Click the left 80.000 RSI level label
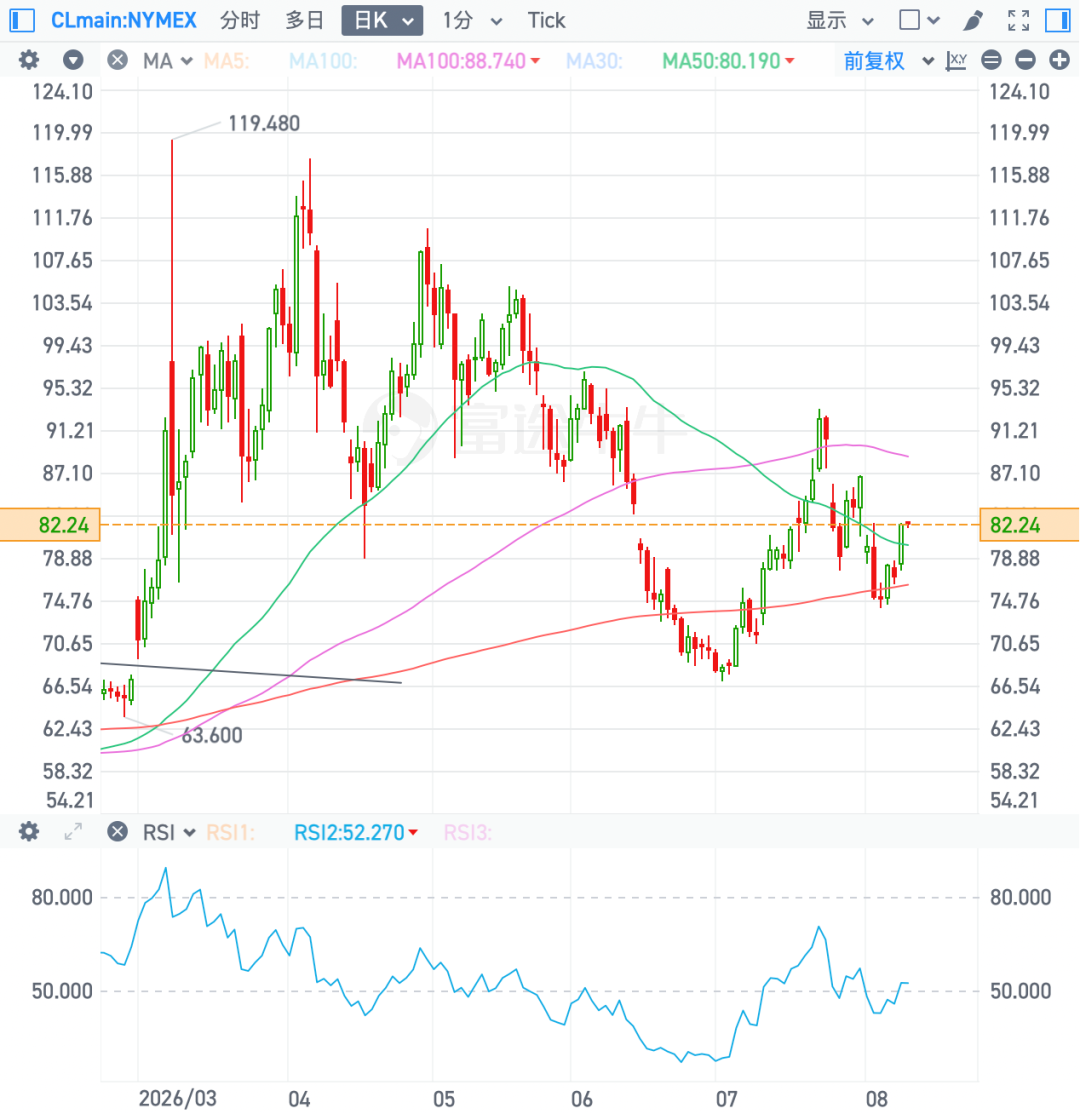The width and height of the screenshot is (1080, 1114). pyautogui.click(x=62, y=897)
